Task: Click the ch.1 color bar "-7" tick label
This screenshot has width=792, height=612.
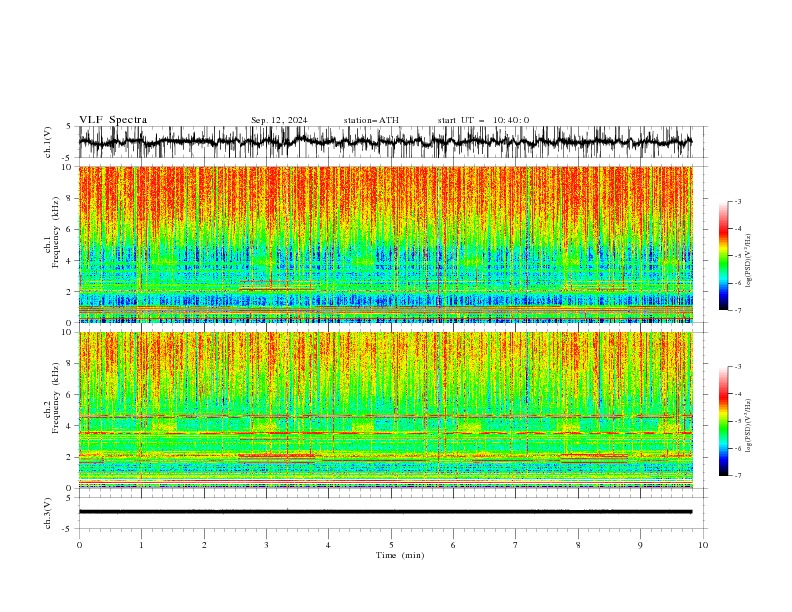Action: (738, 311)
